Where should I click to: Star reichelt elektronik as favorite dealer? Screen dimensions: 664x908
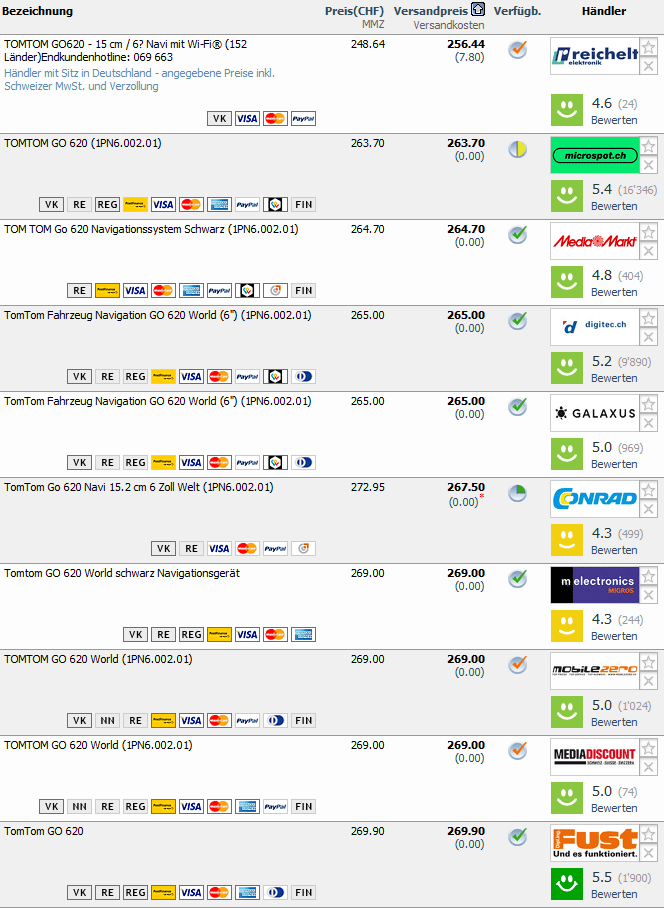point(649,46)
